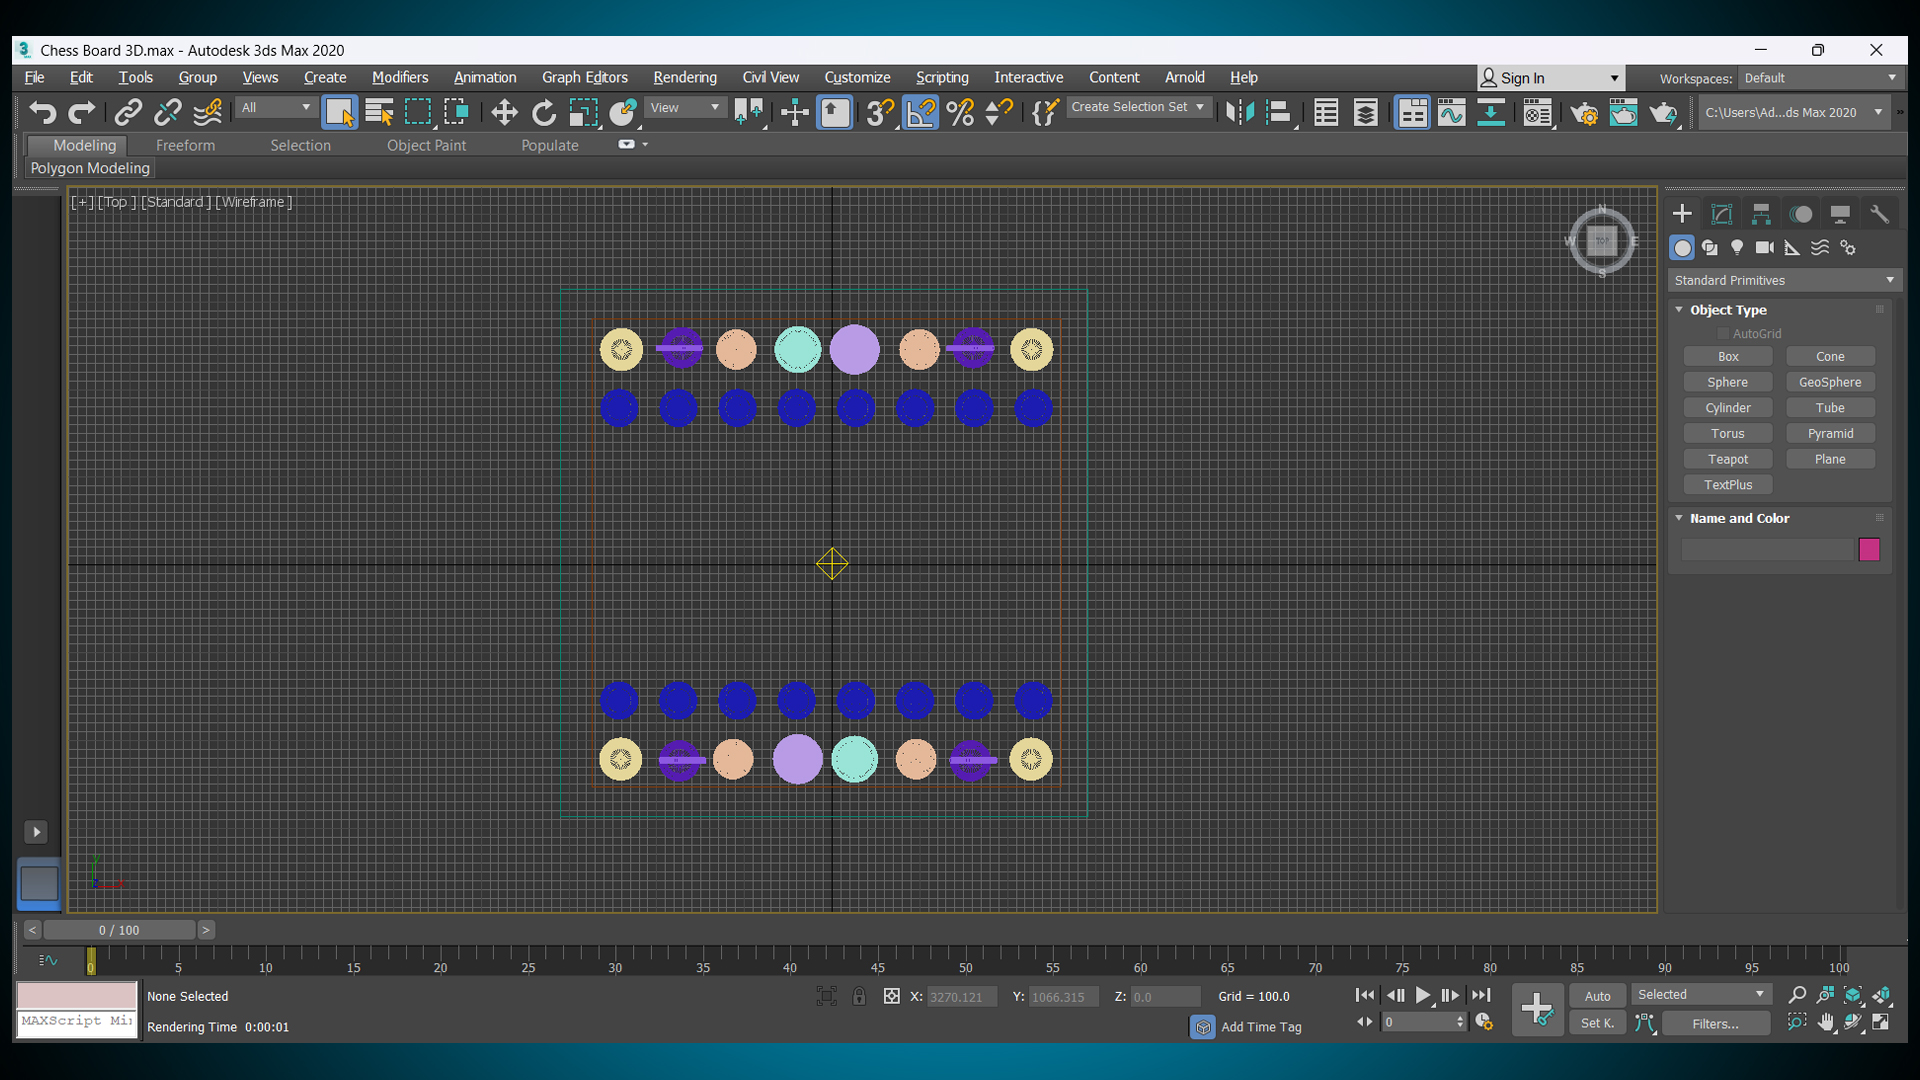Click the Torus primitive button
This screenshot has width=1920, height=1080.
point(1728,433)
